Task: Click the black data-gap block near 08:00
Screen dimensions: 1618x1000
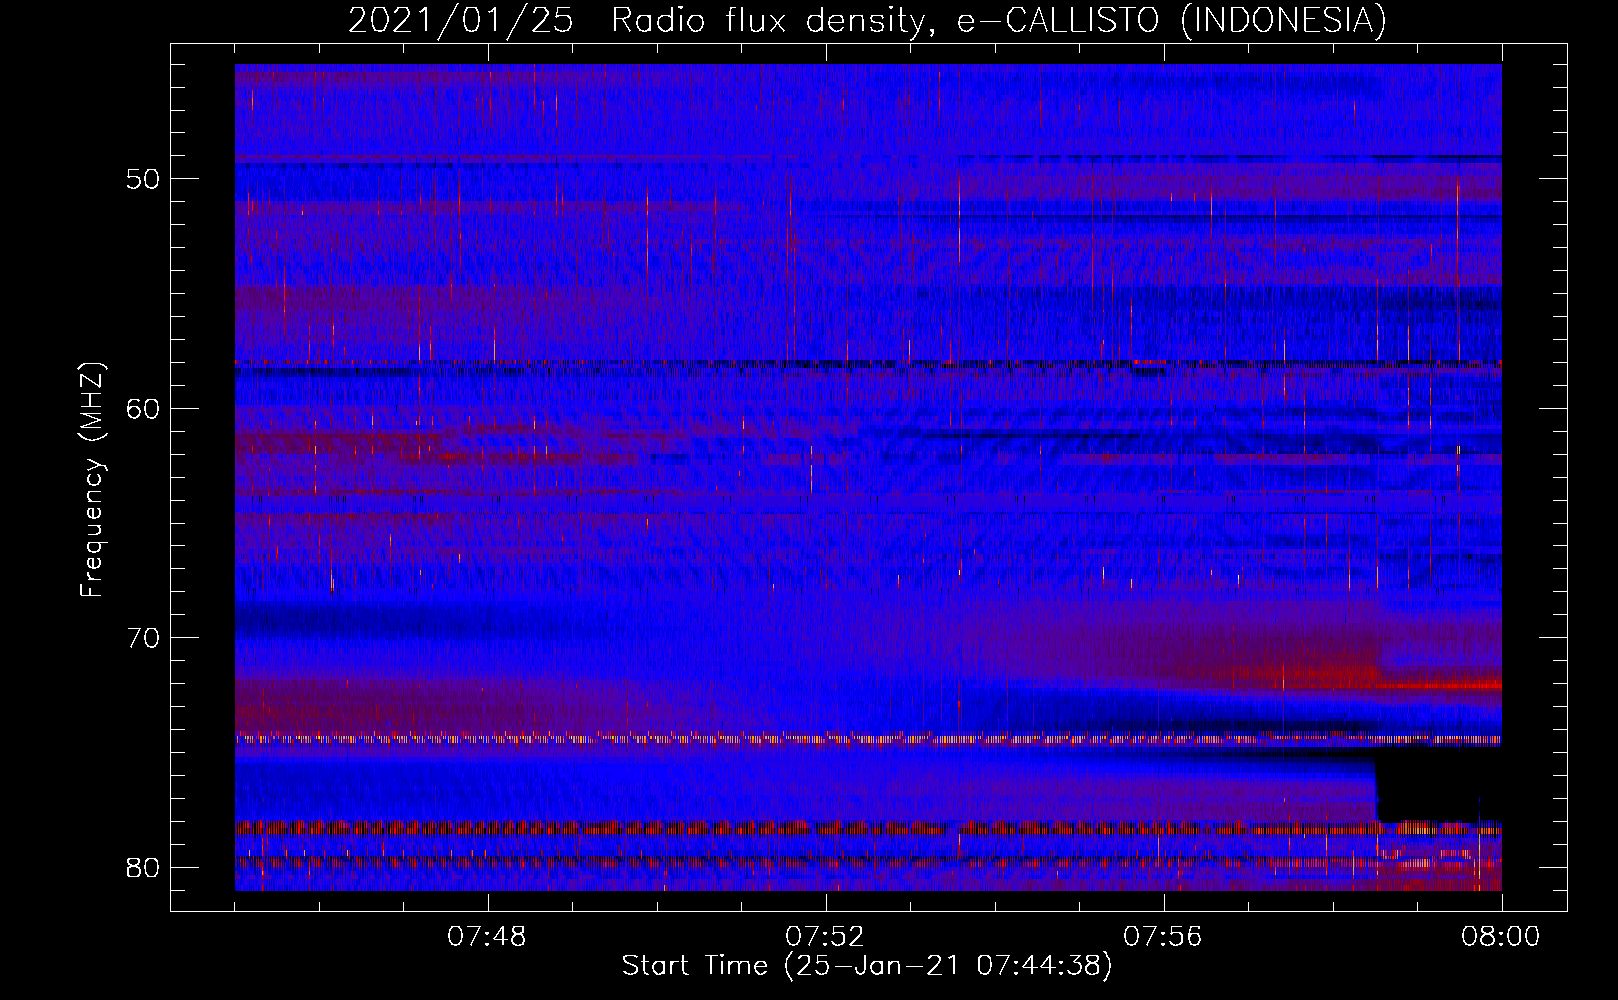Action: click(1438, 784)
